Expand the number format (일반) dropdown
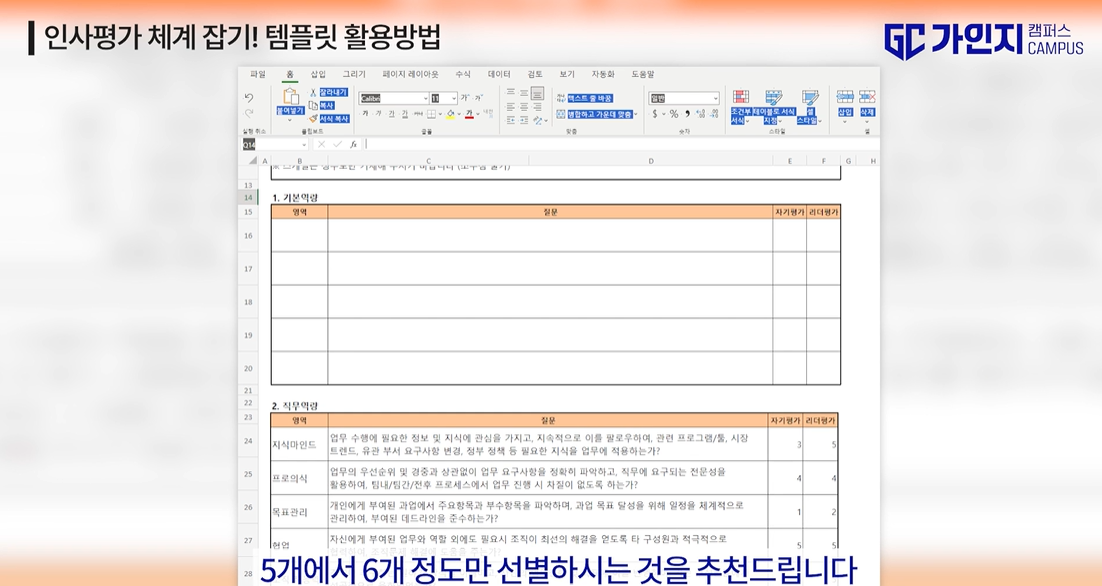The image size is (1102, 586). (x=715, y=98)
